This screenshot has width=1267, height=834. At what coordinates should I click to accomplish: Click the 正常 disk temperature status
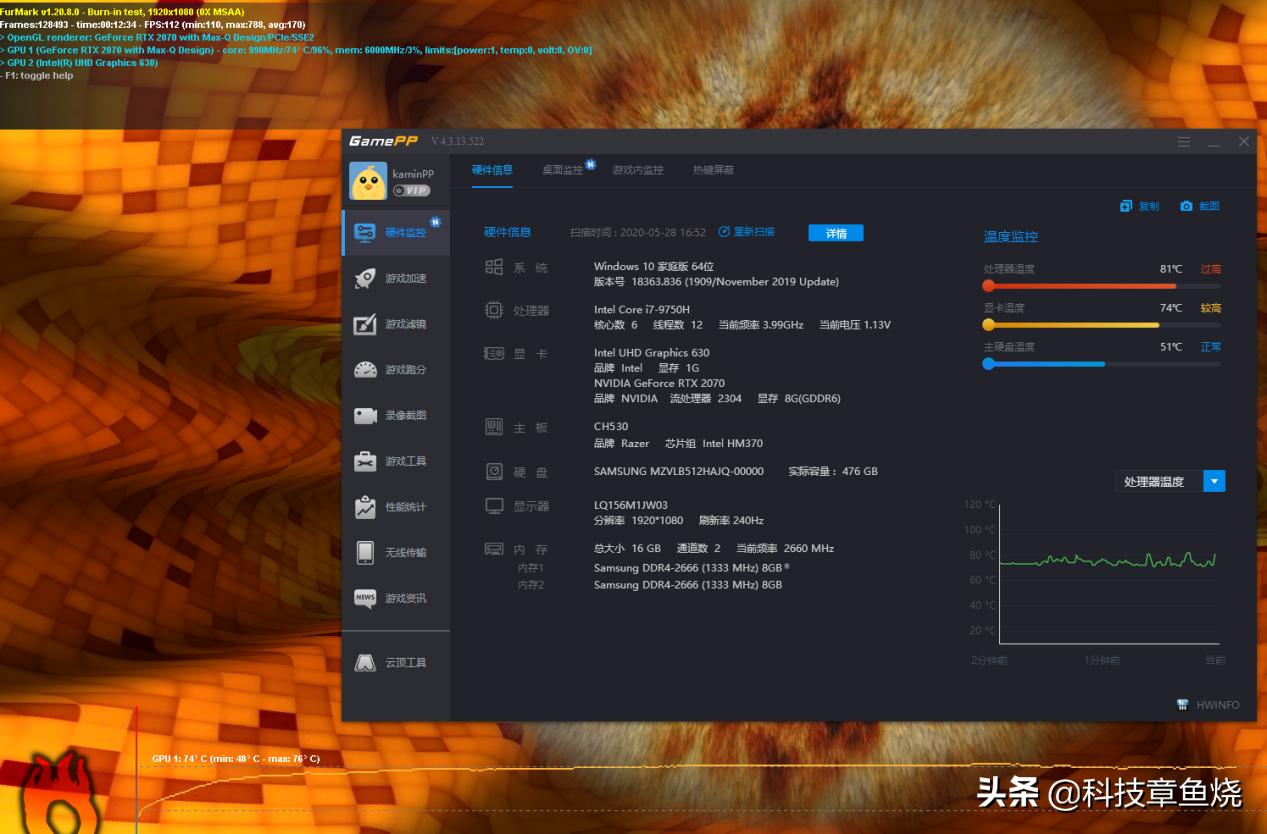[1211, 347]
